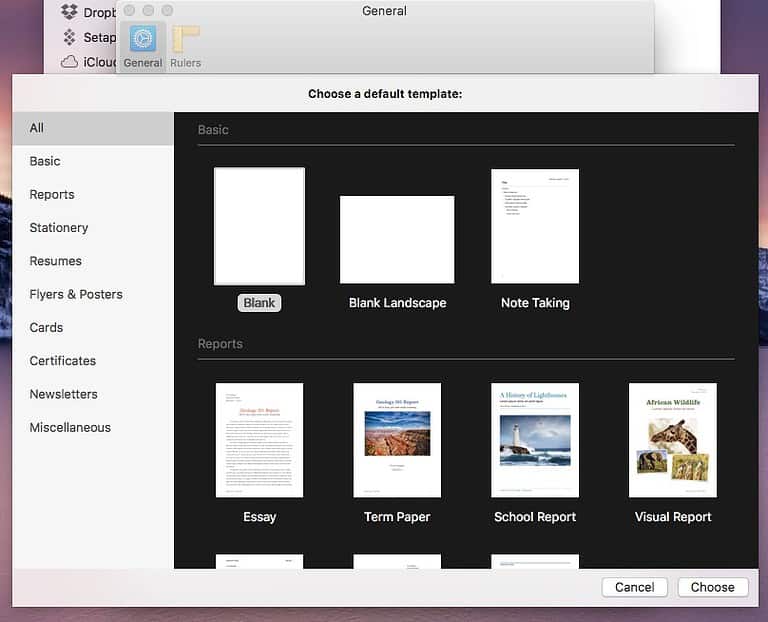Click the Choose button
This screenshot has width=768, height=622.
click(713, 587)
